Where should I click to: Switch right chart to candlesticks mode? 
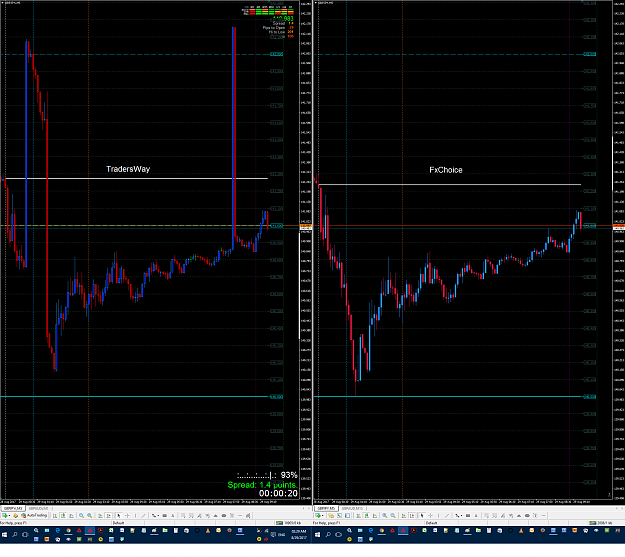[367, 516]
